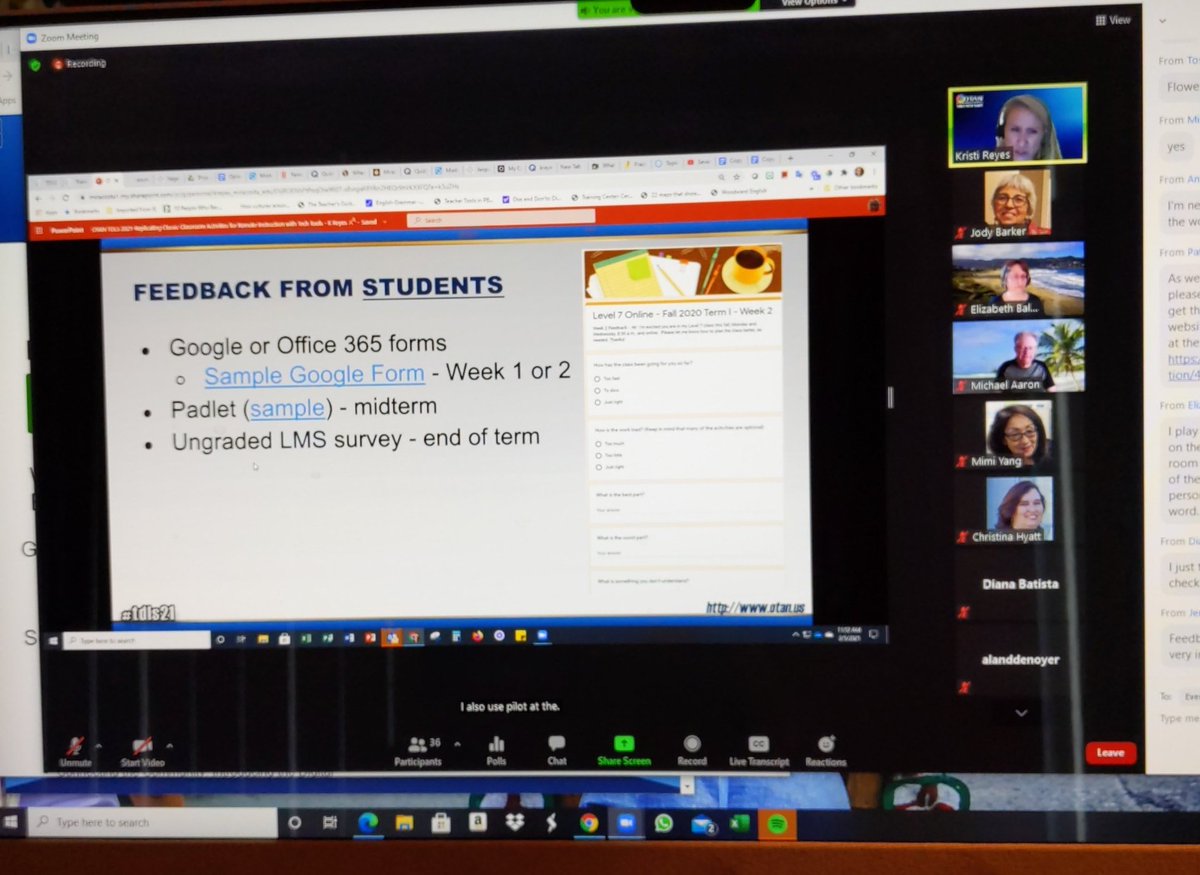
Task: Click 'Ungraded LMS survey - end of term' text
Action: click(x=355, y=439)
